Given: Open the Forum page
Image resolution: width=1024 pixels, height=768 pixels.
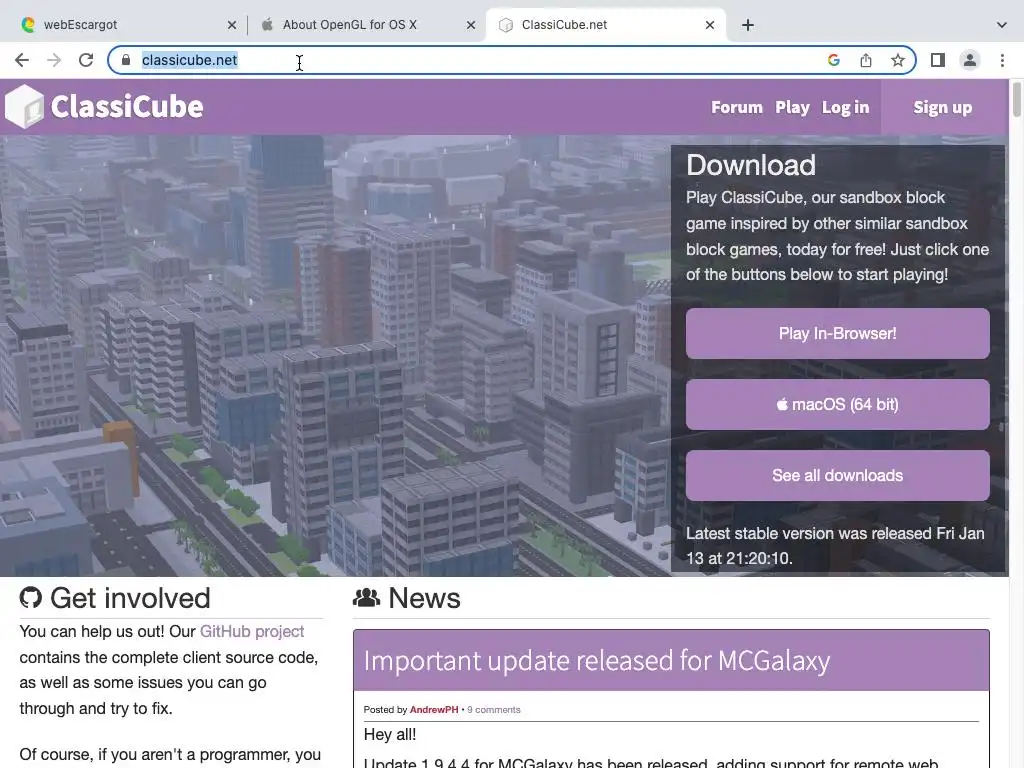Looking at the screenshot, I should pos(737,107).
